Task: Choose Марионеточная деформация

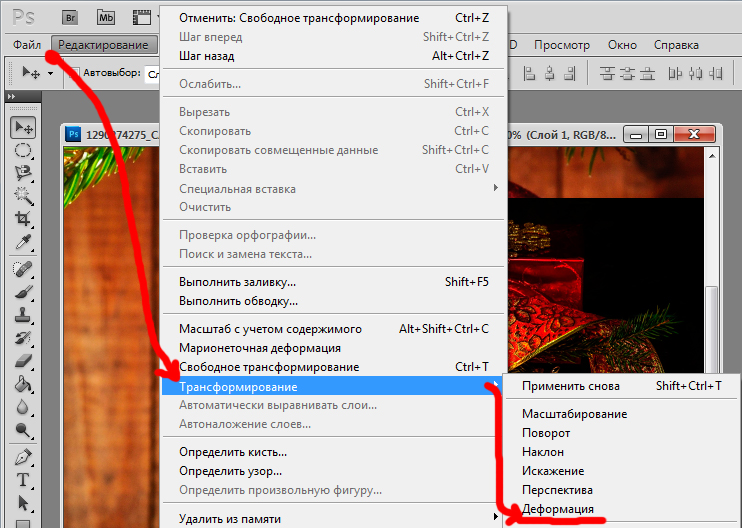Action: pyautogui.click(x=334, y=348)
